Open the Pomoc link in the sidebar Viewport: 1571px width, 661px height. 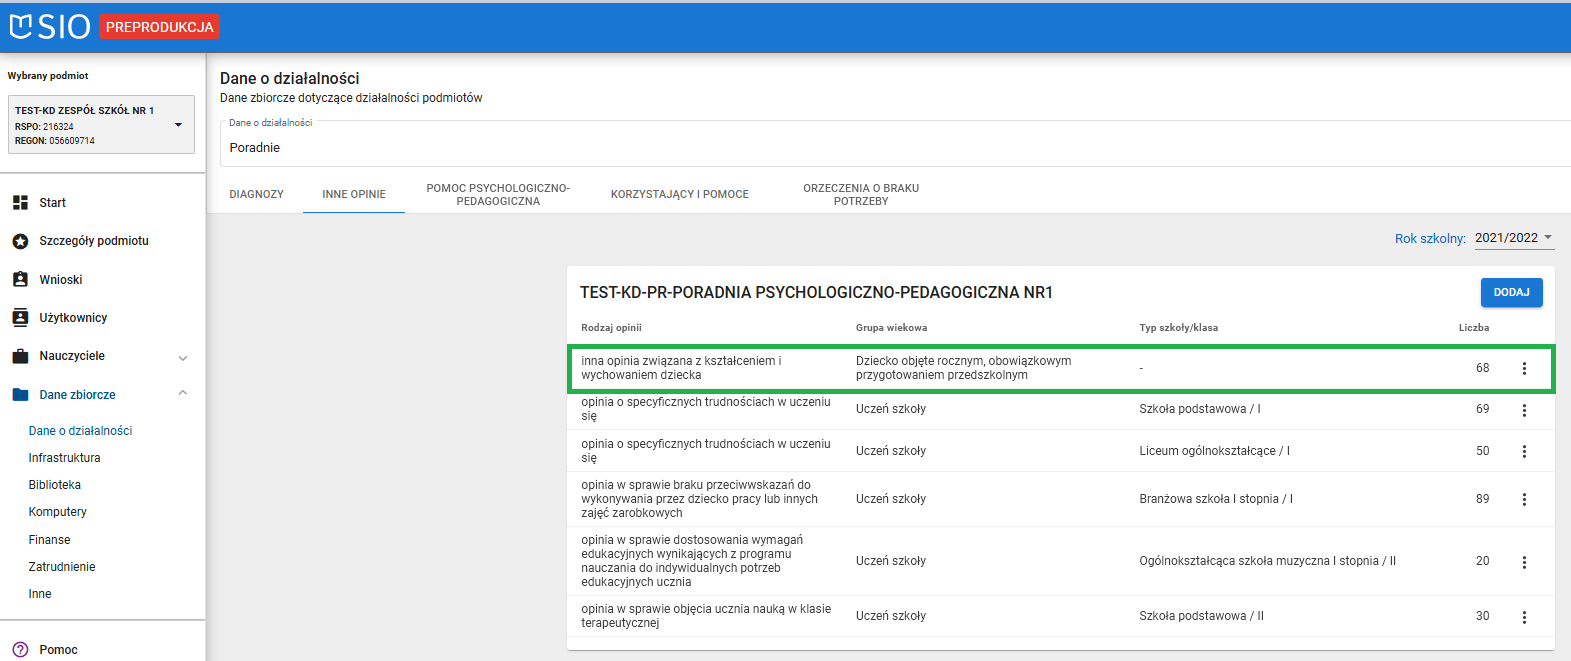click(x=58, y=650)
